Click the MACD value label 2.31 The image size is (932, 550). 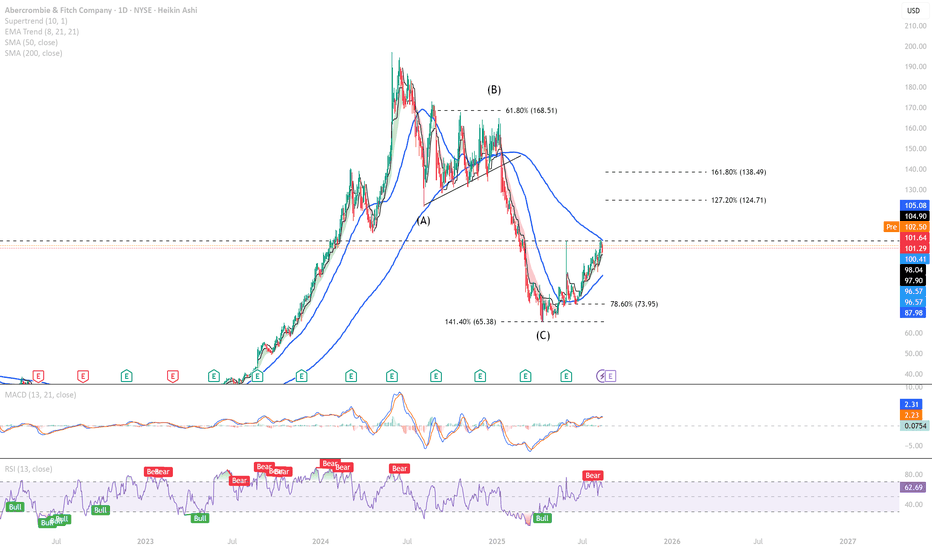coord(912,404)
